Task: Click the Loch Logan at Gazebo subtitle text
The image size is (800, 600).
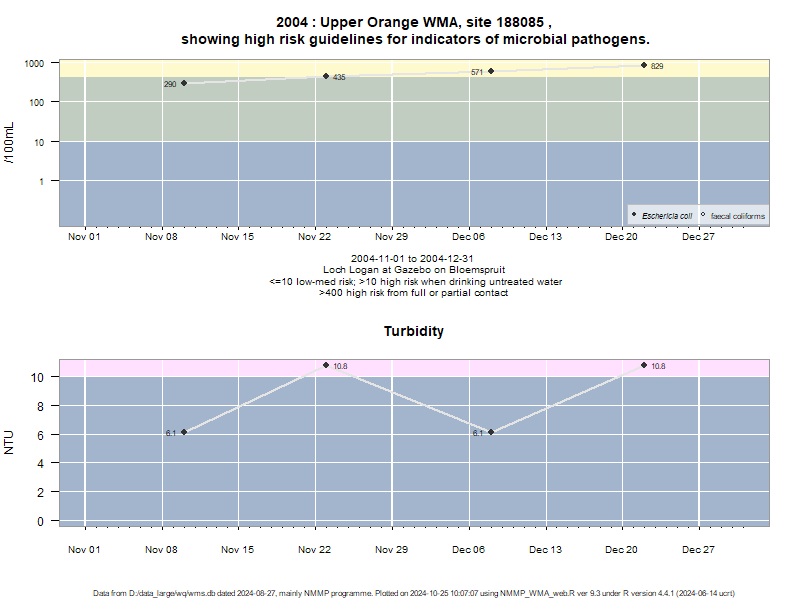Action: (x=414, y=270)
